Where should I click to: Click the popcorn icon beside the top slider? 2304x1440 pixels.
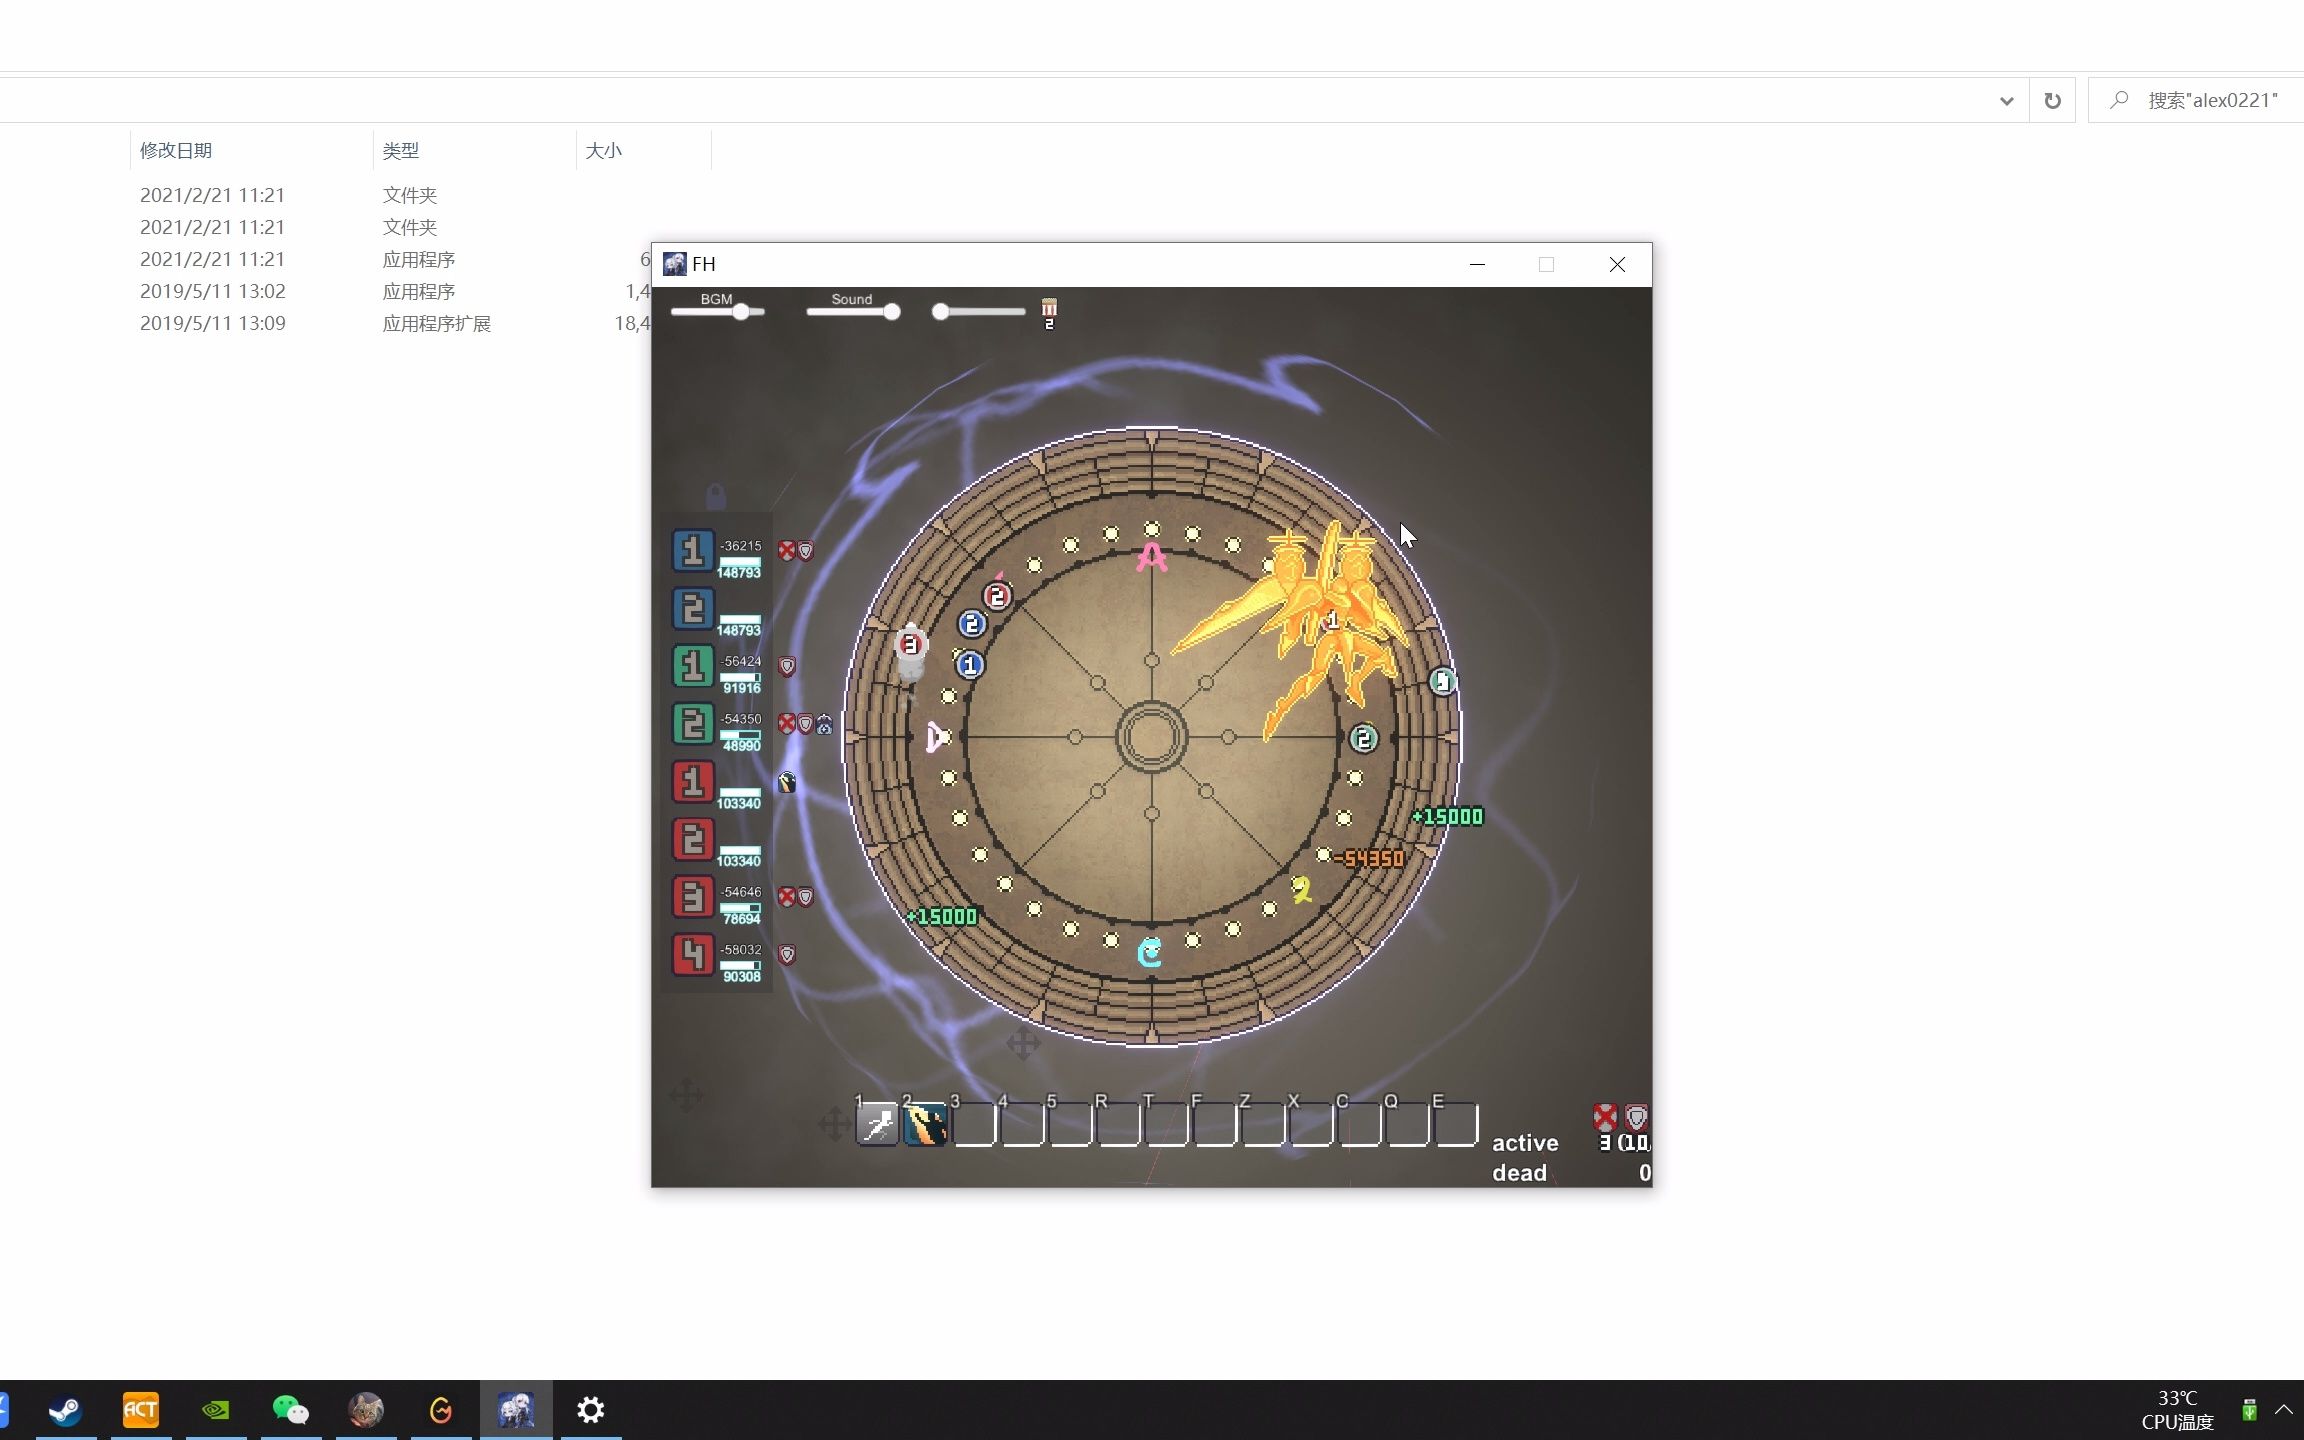pos(1049,309)
